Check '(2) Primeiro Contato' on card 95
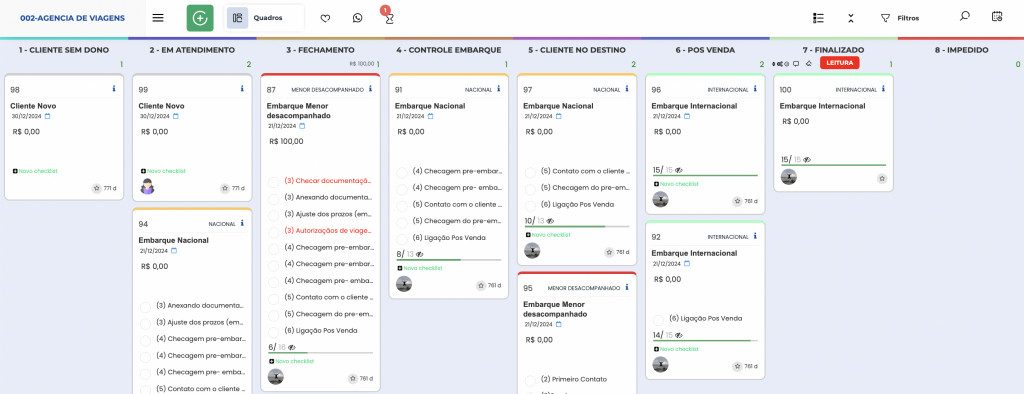The height and width of the screenshot is (394, 1024). coord(530,380)
